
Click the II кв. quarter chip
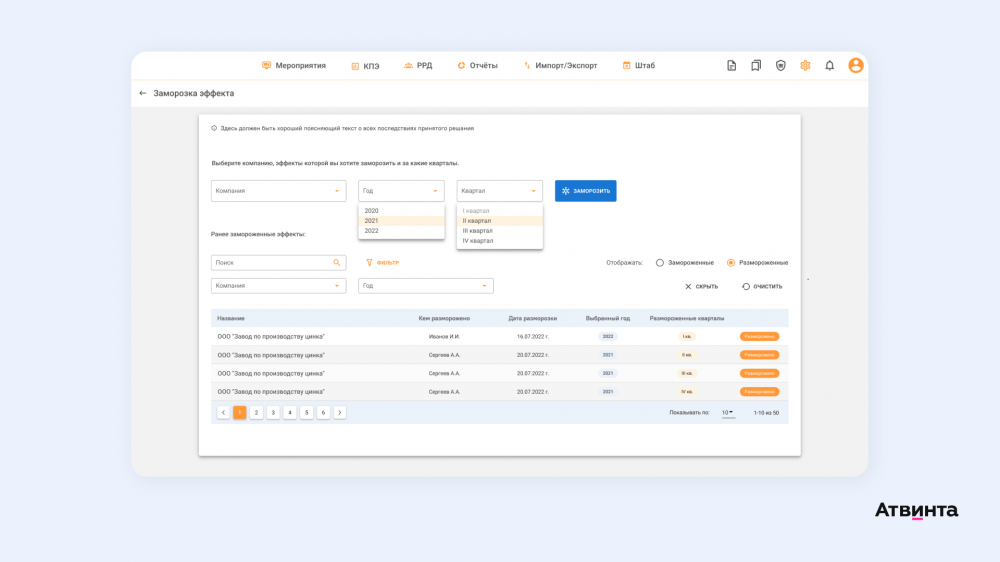click(x=687, y=355)
